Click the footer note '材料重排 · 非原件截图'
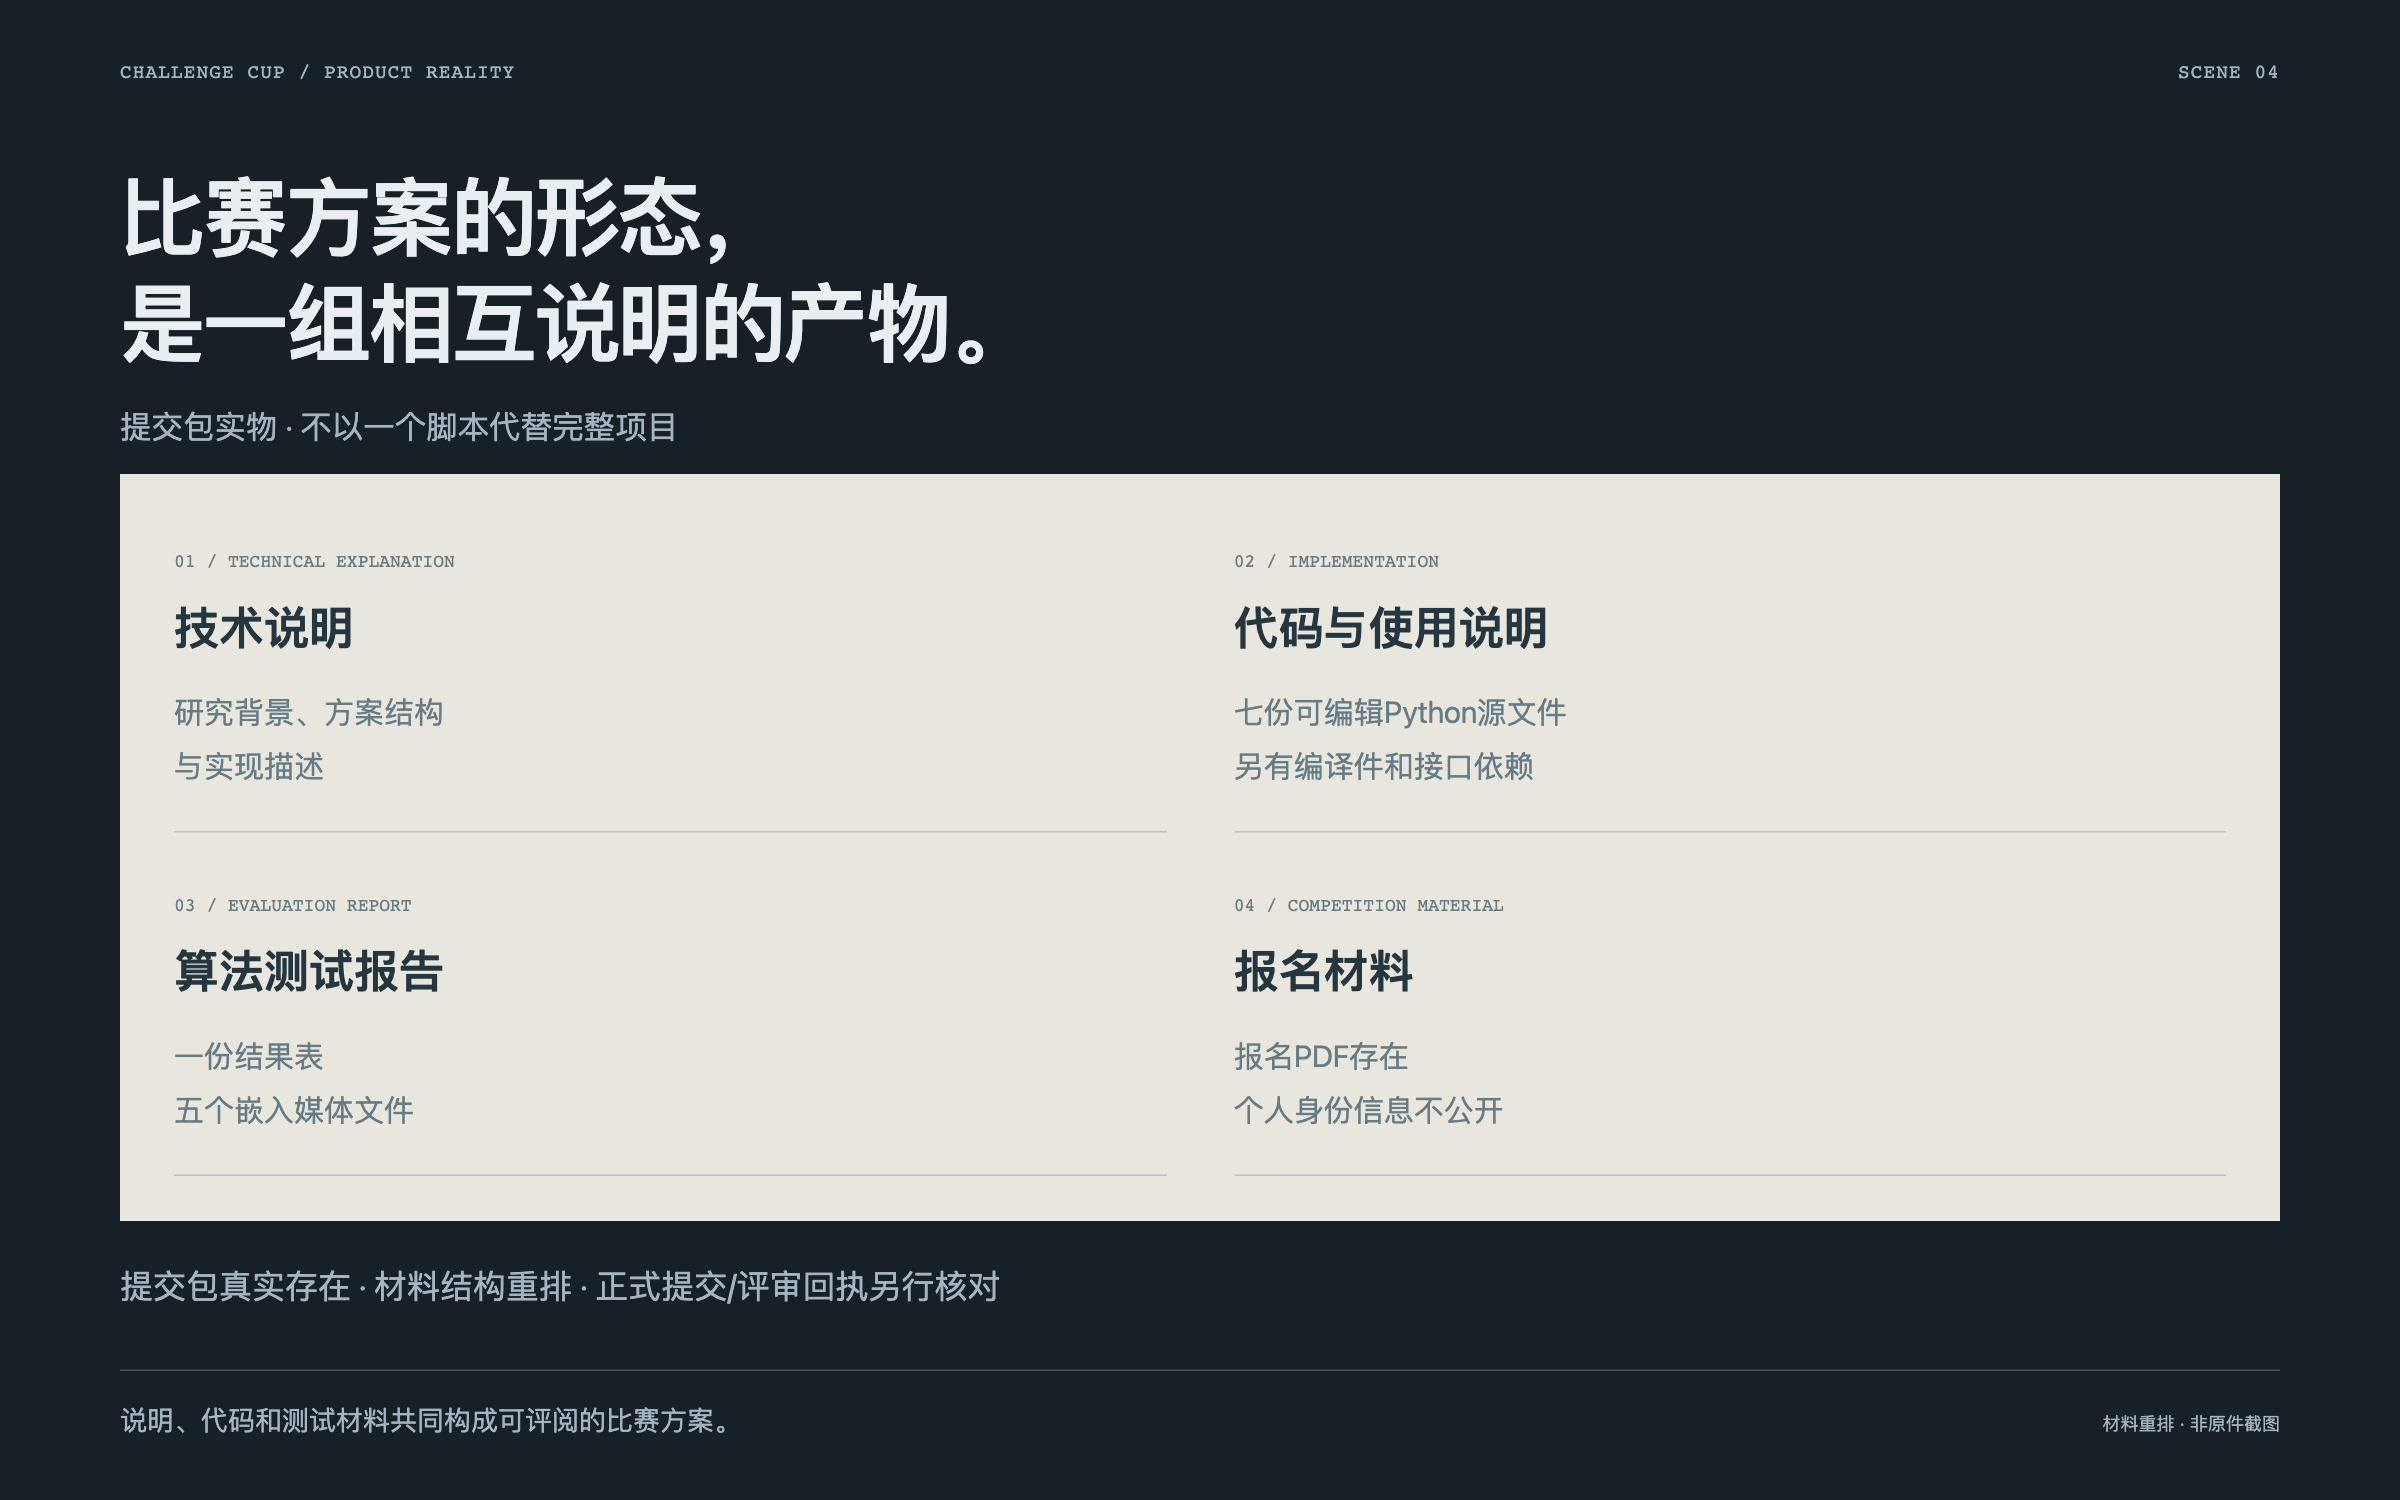The width and height of the screenshot is (2400, 1500). tap(2191, 1424)
